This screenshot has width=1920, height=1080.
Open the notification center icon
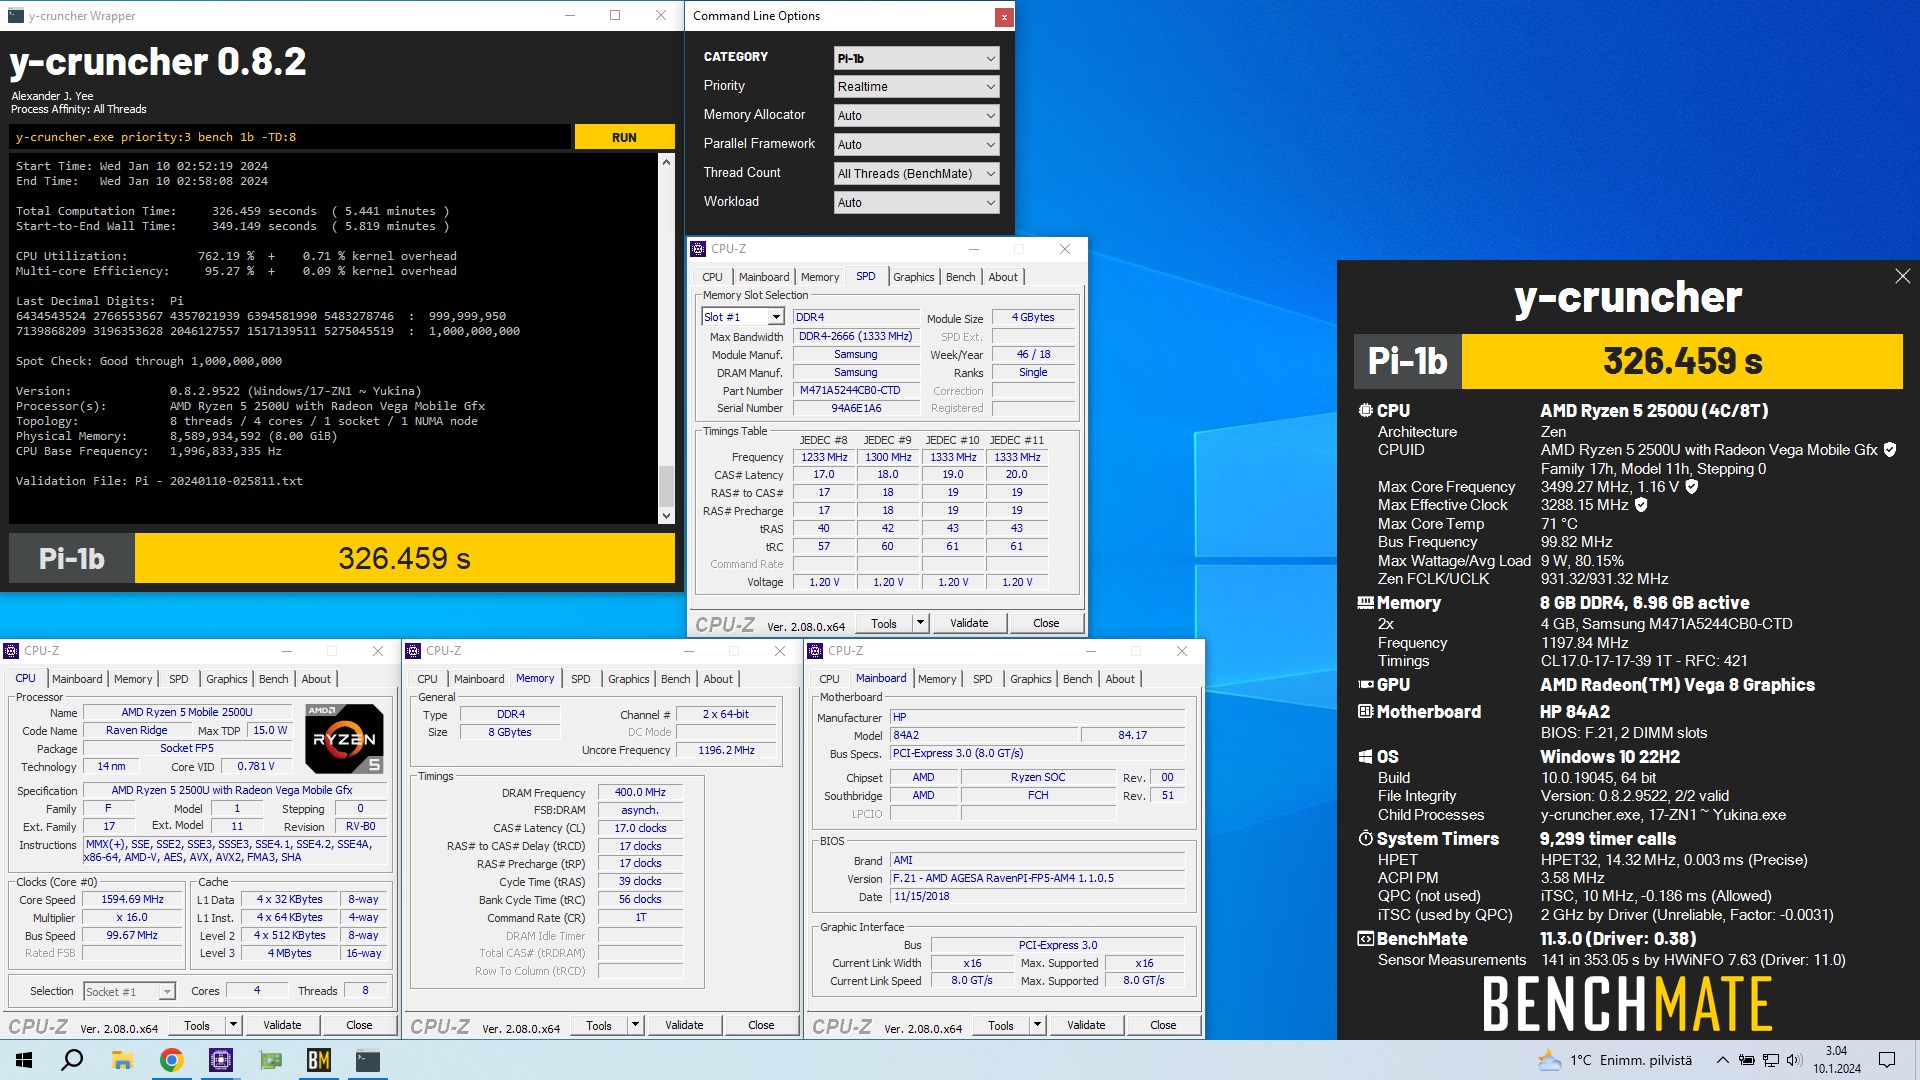(x=1887, y=1060)
